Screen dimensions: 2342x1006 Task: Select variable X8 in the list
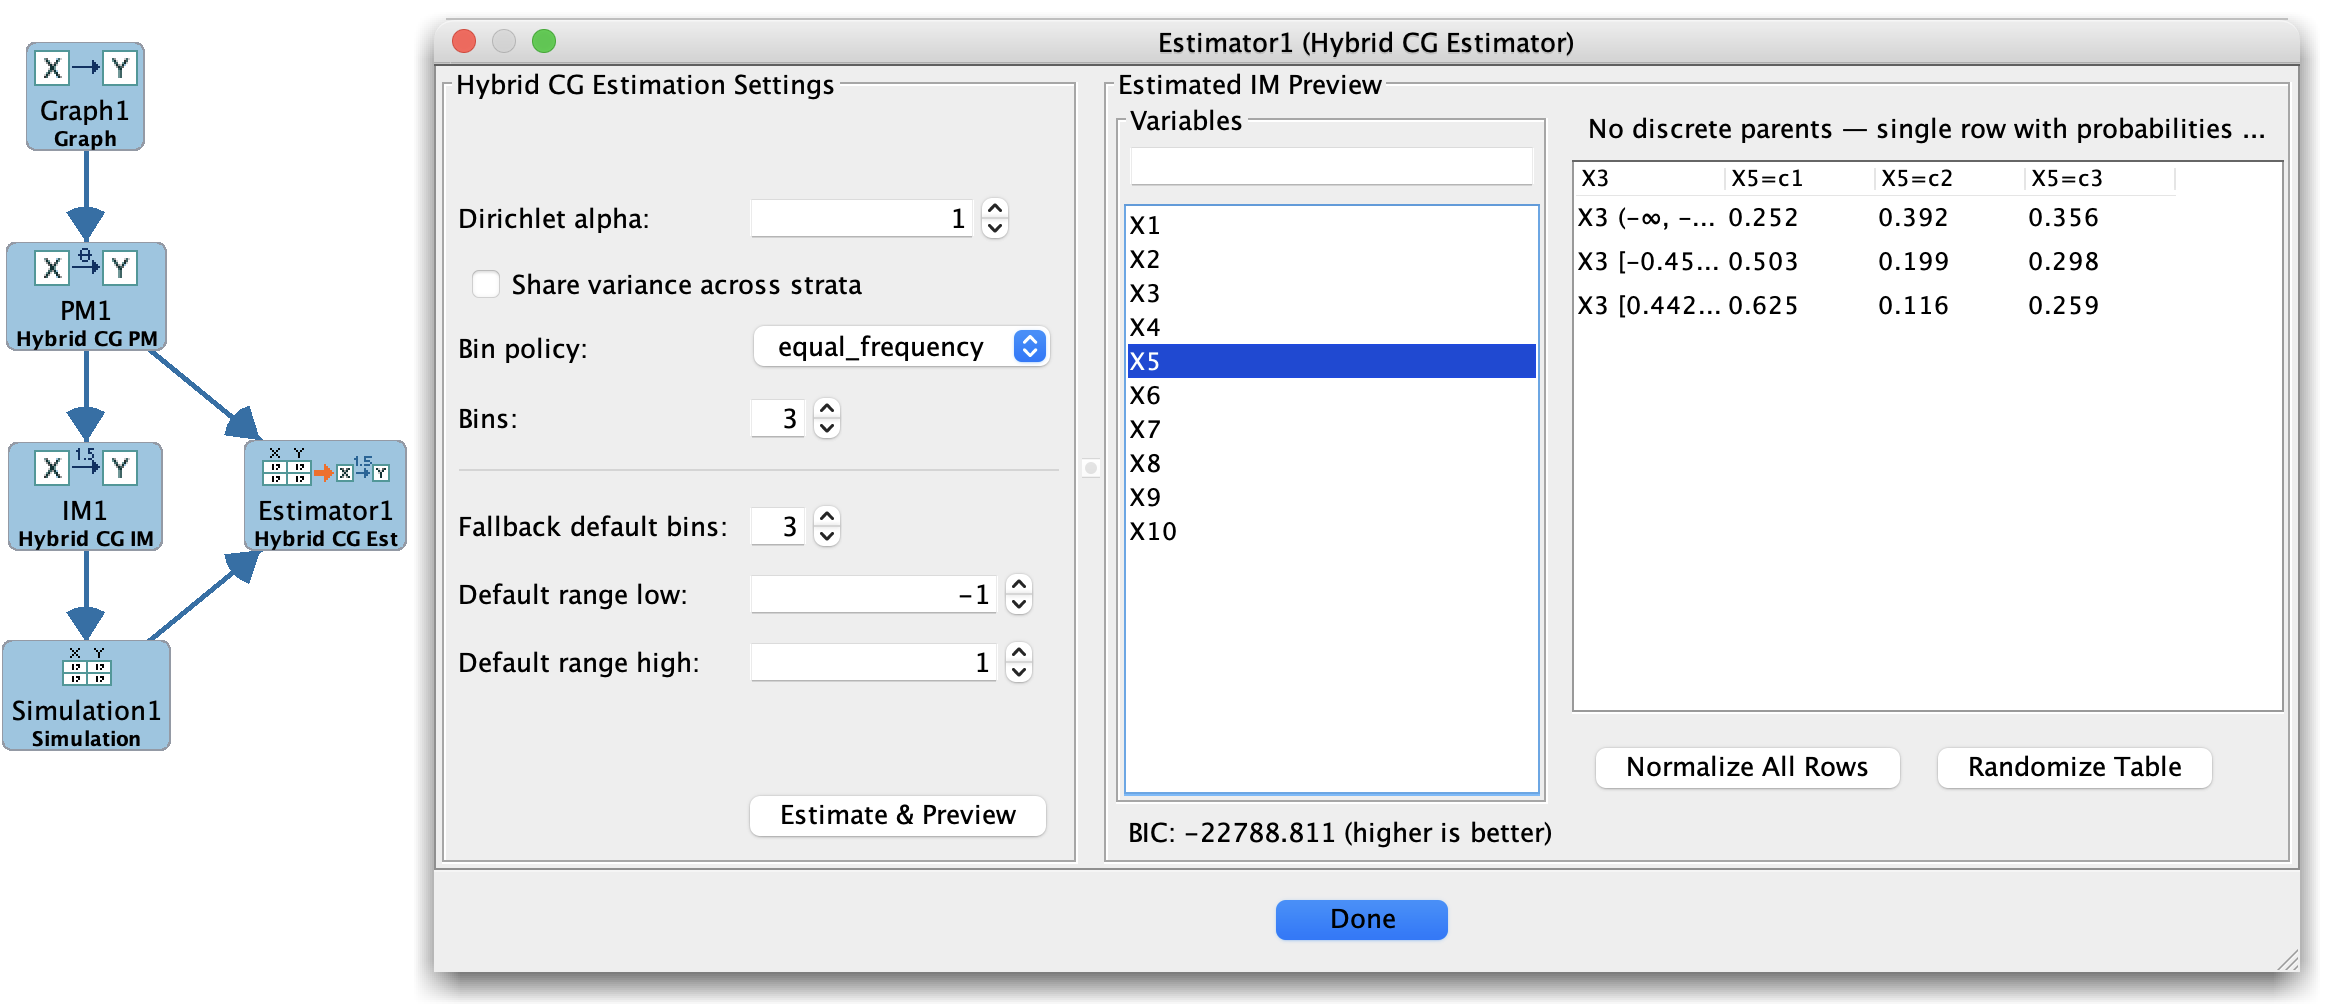pos(1331,463)
